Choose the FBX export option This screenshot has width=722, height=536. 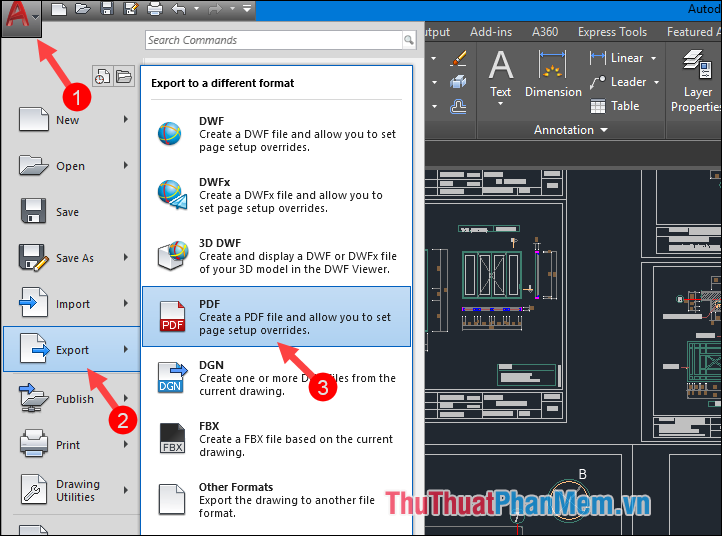[276, 438]
